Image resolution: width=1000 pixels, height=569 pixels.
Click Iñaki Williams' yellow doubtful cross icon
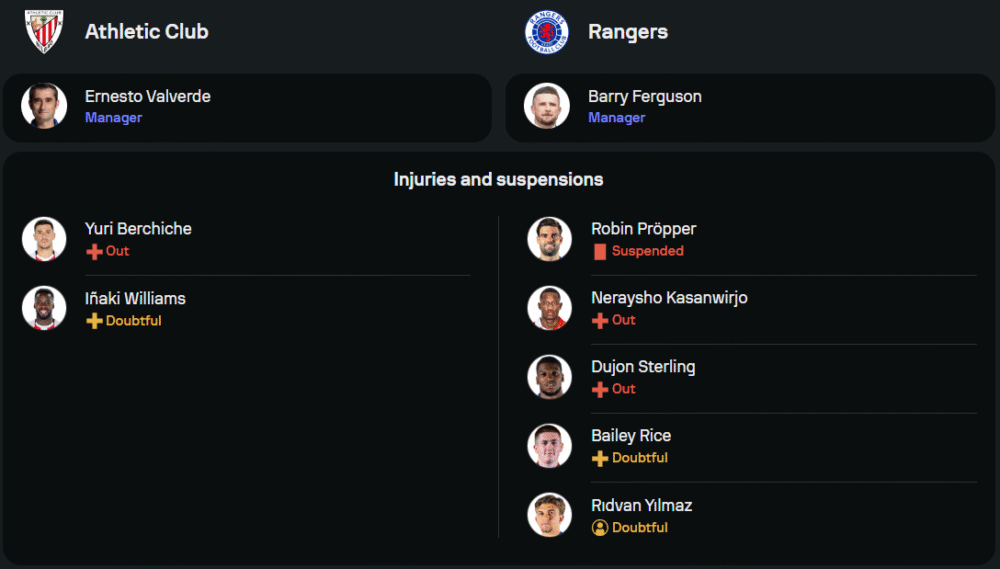(95, 321)
